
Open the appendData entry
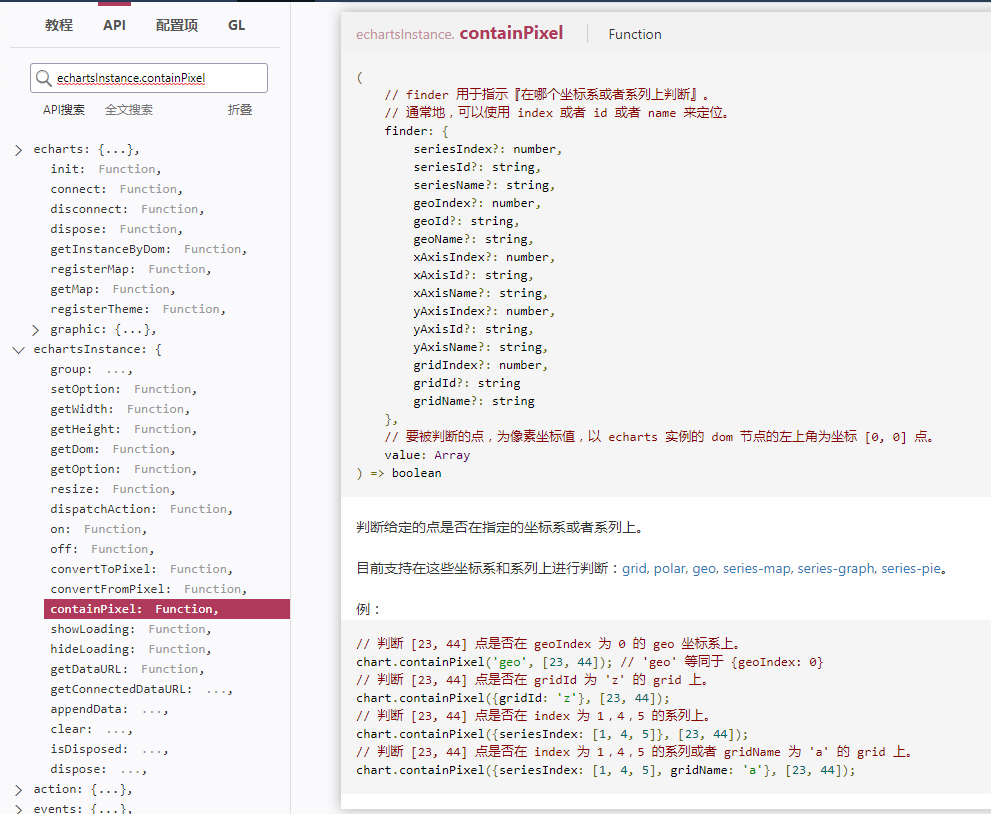tap(109, 710)
